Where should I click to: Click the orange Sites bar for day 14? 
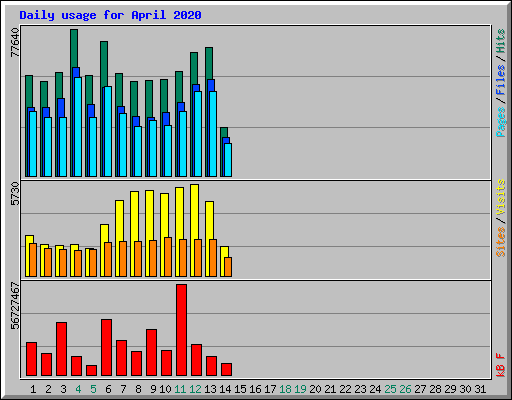click(x=228, y=267)
